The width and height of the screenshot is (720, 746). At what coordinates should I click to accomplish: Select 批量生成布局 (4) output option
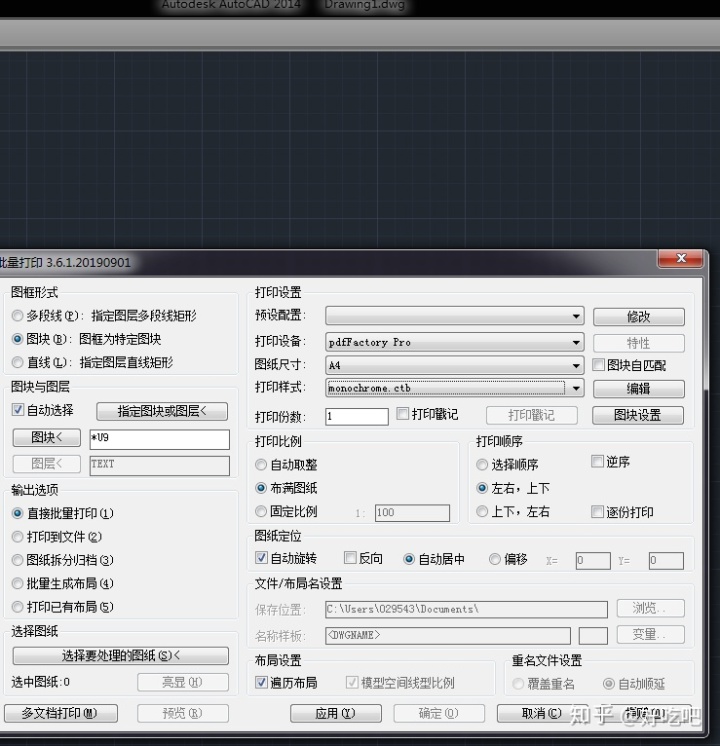tap(18, 583)
